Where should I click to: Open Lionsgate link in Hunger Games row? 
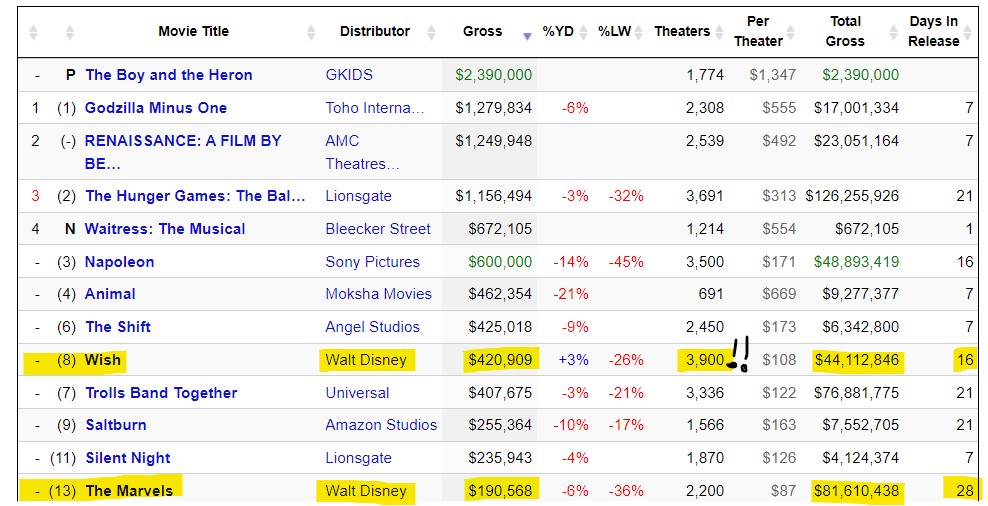point(359,196)
